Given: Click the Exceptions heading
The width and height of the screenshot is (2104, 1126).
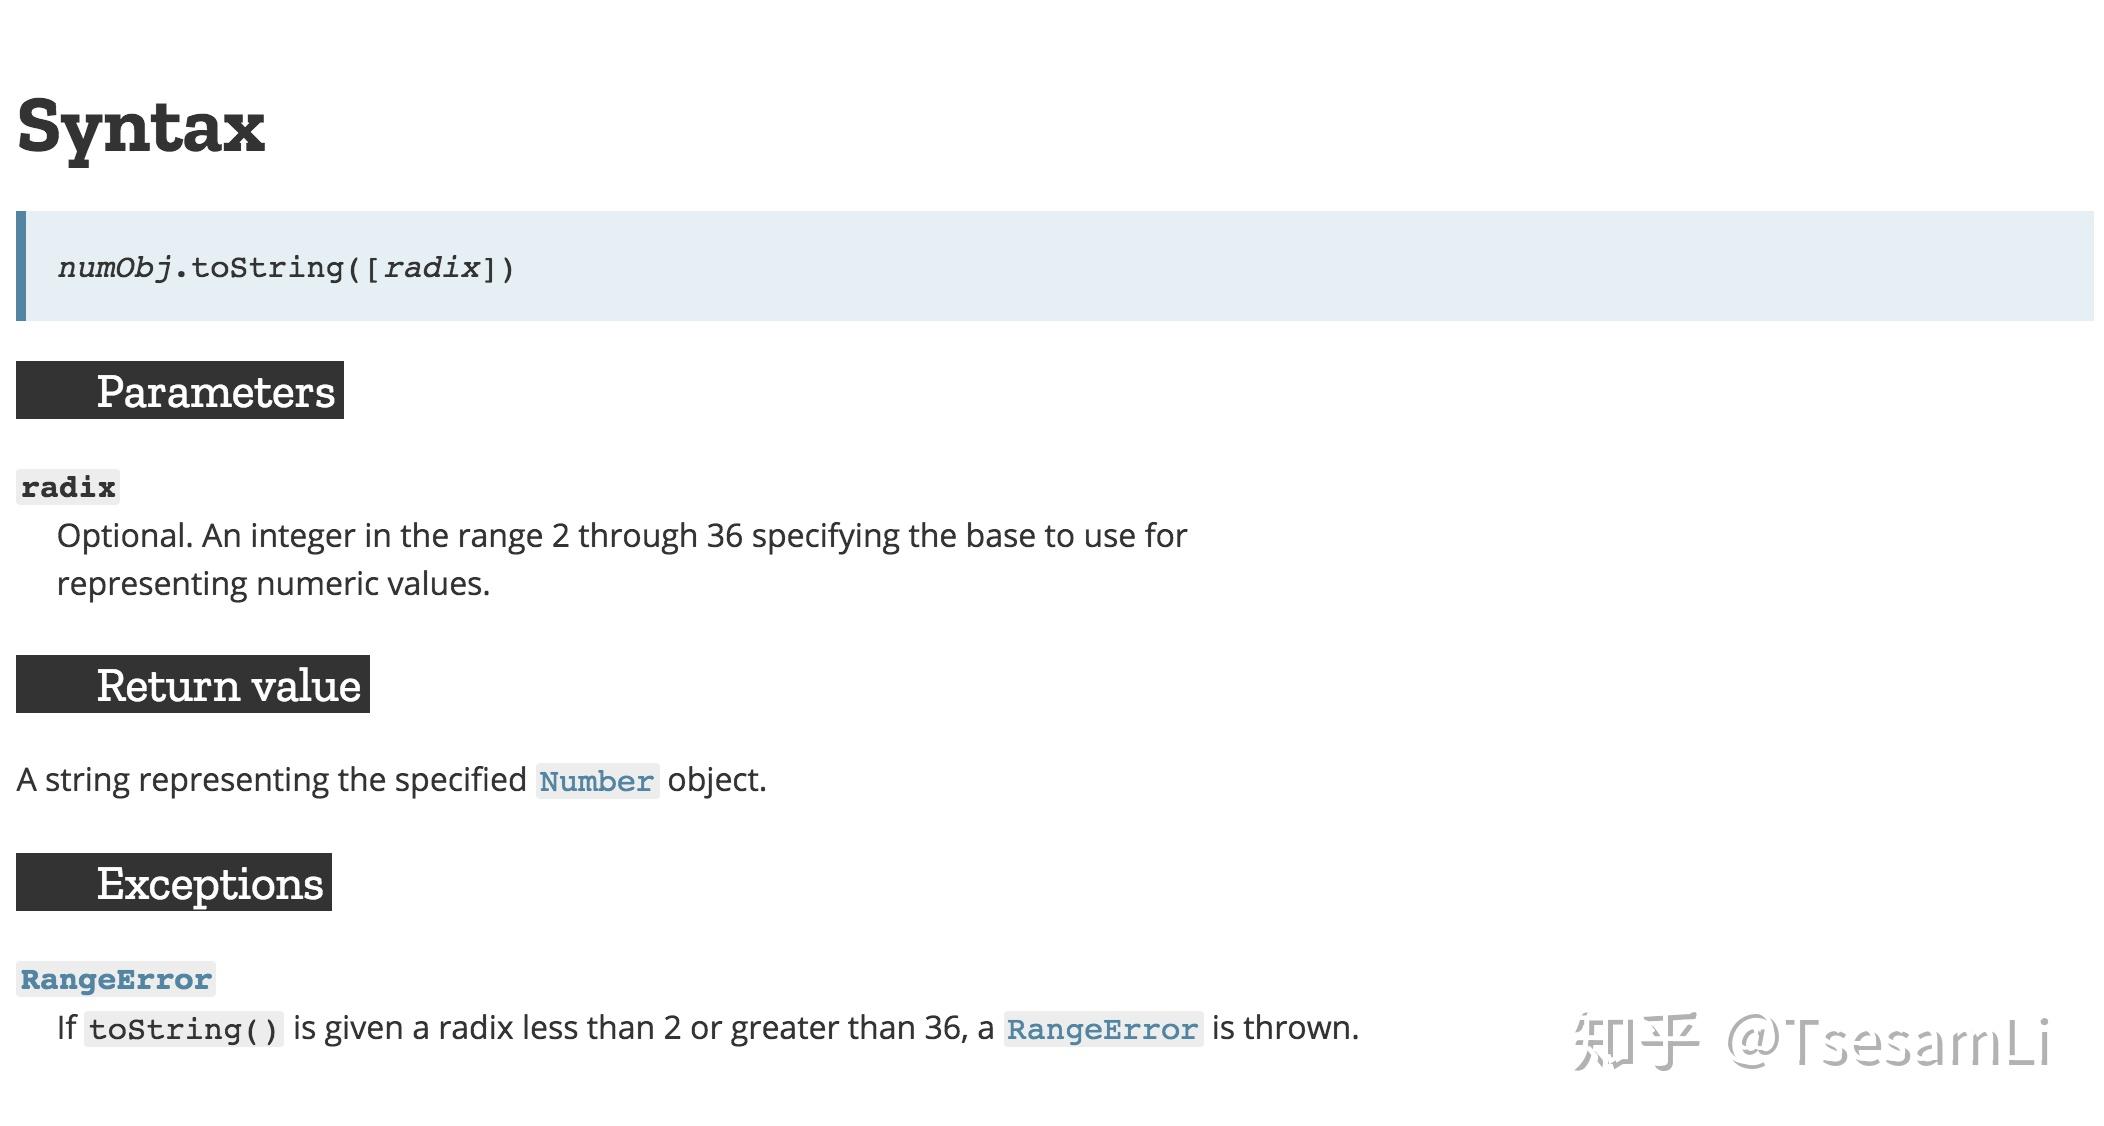Looking at the screenshot, I should click(209, 883).
